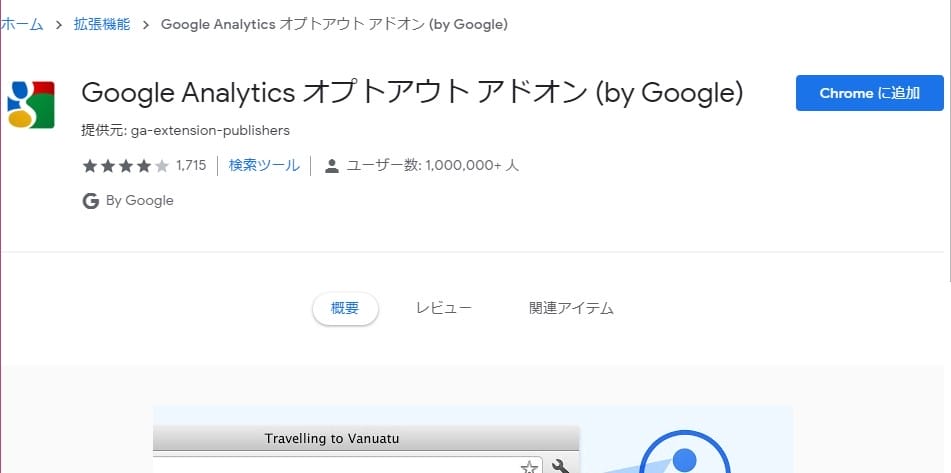Switch to the レビュー tab
The image size is (951, 473).
coord(443,309)
